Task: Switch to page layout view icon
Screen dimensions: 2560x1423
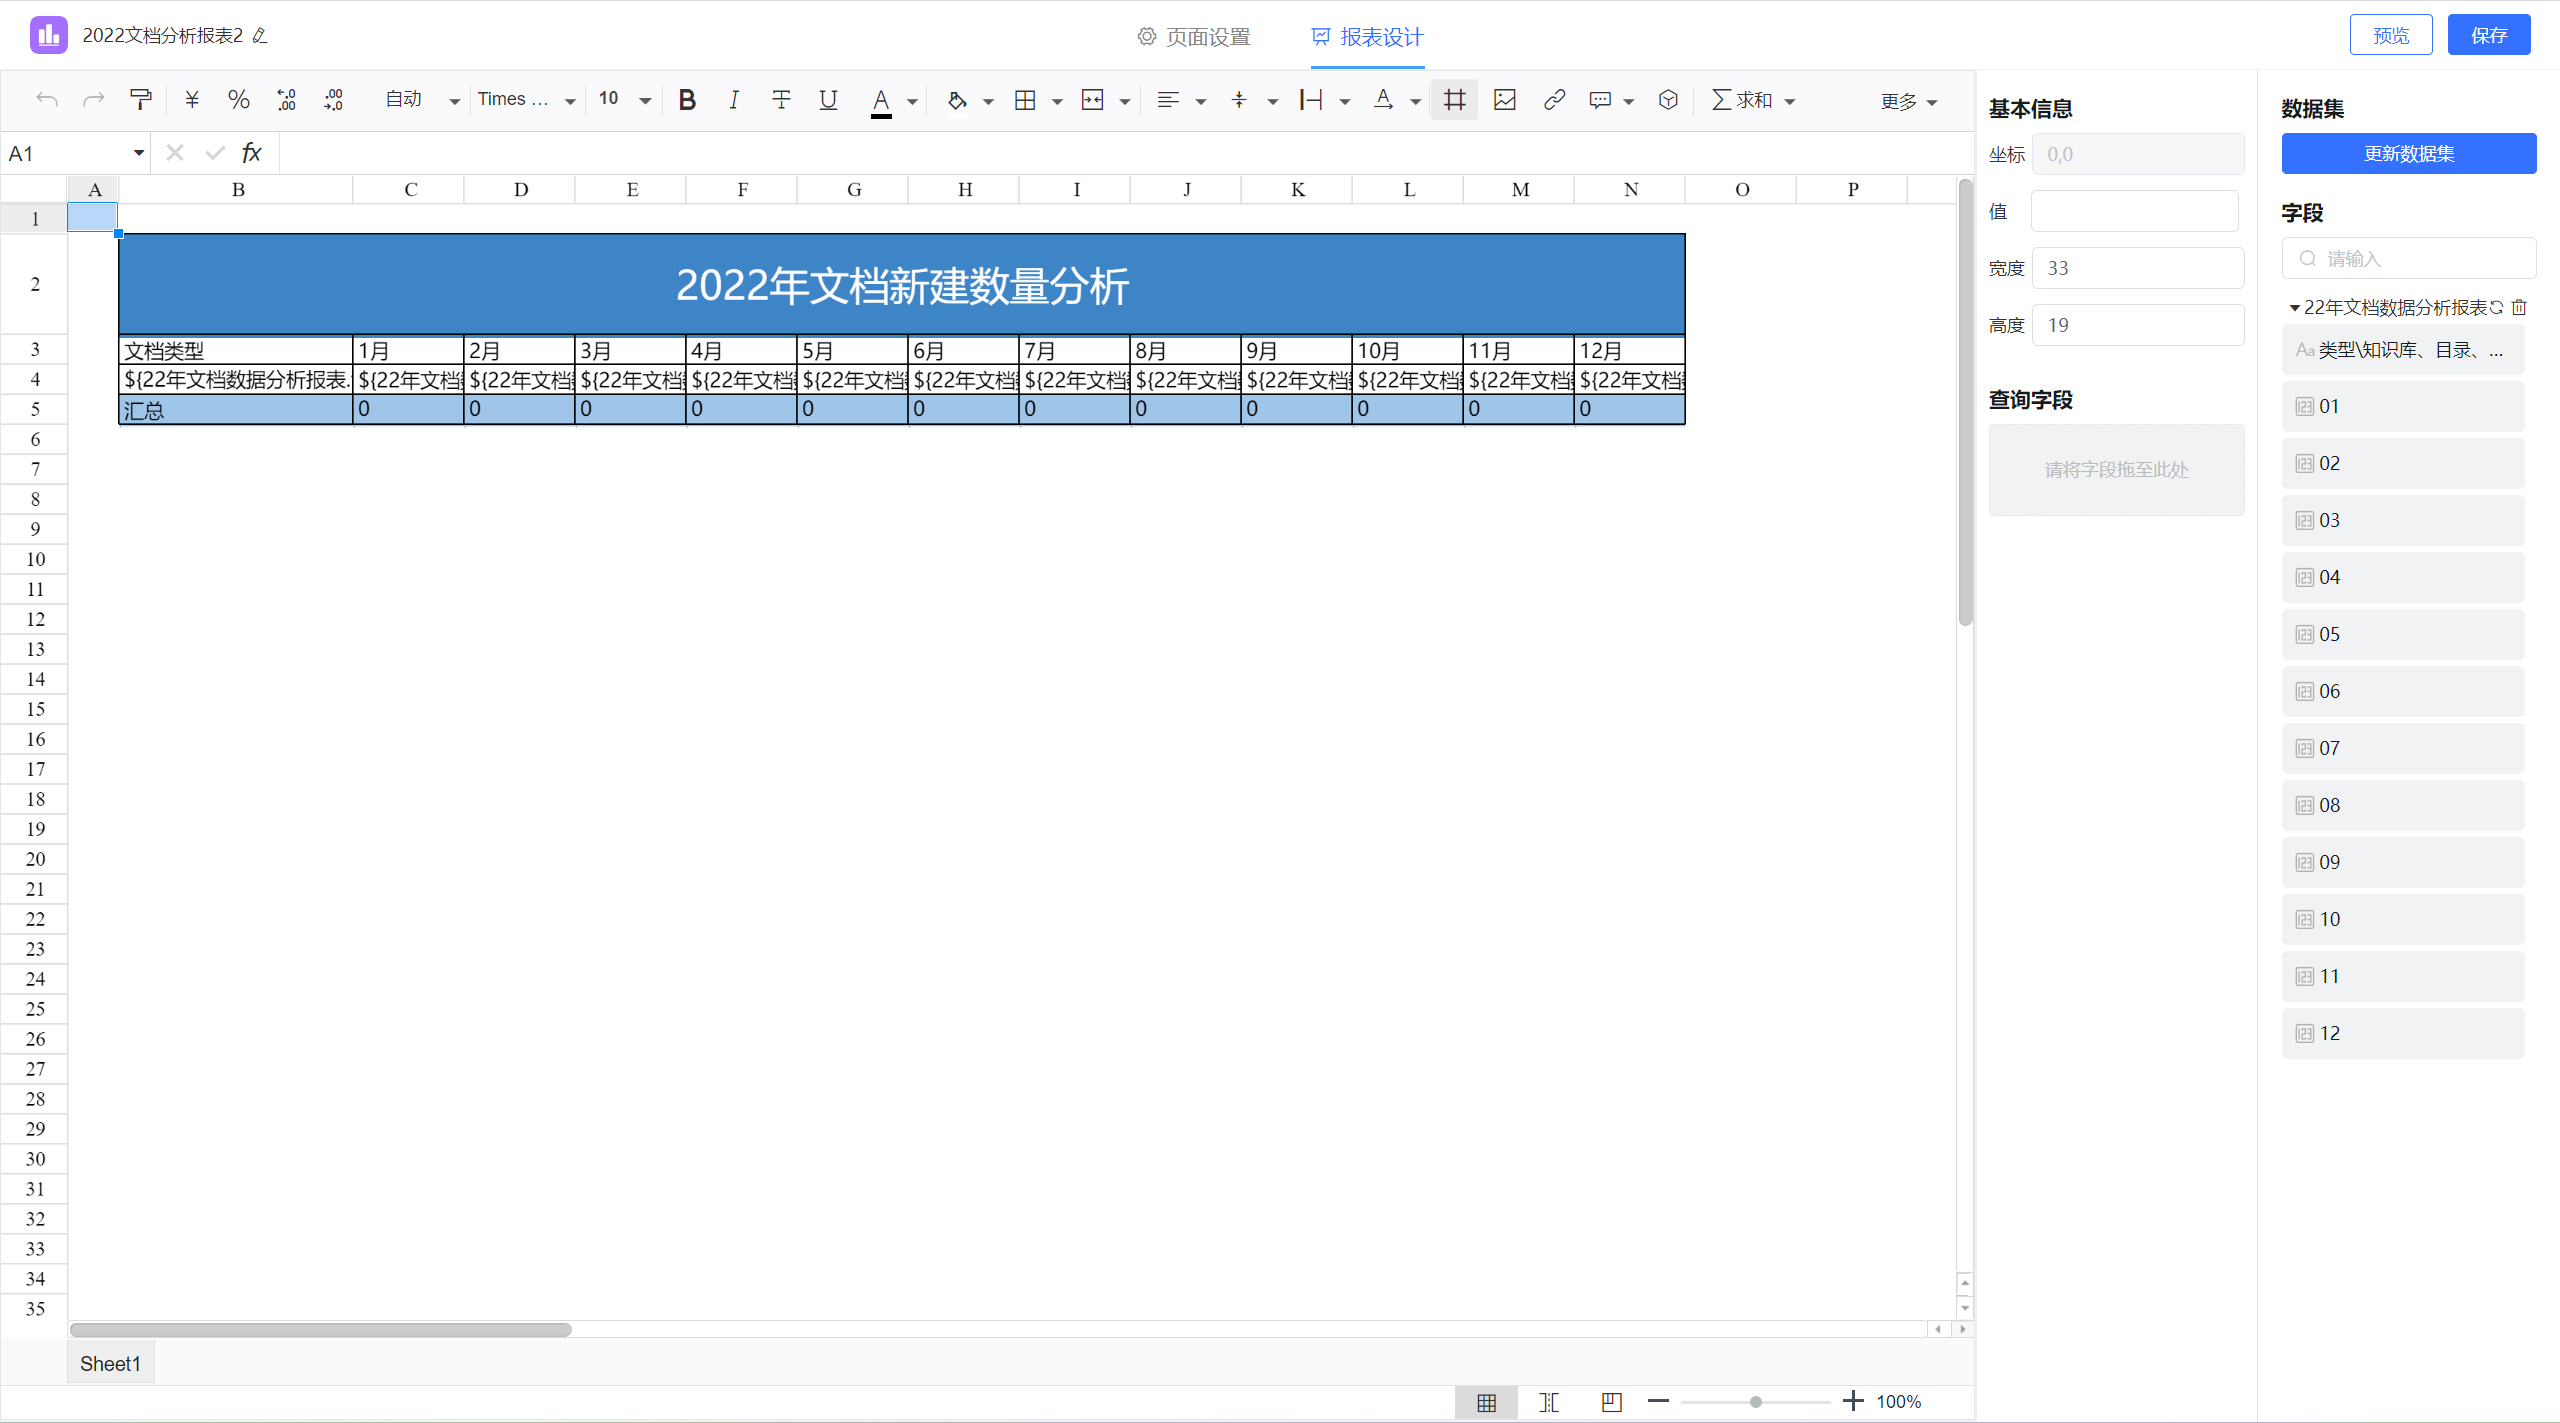Action: pos(1612,1402)
